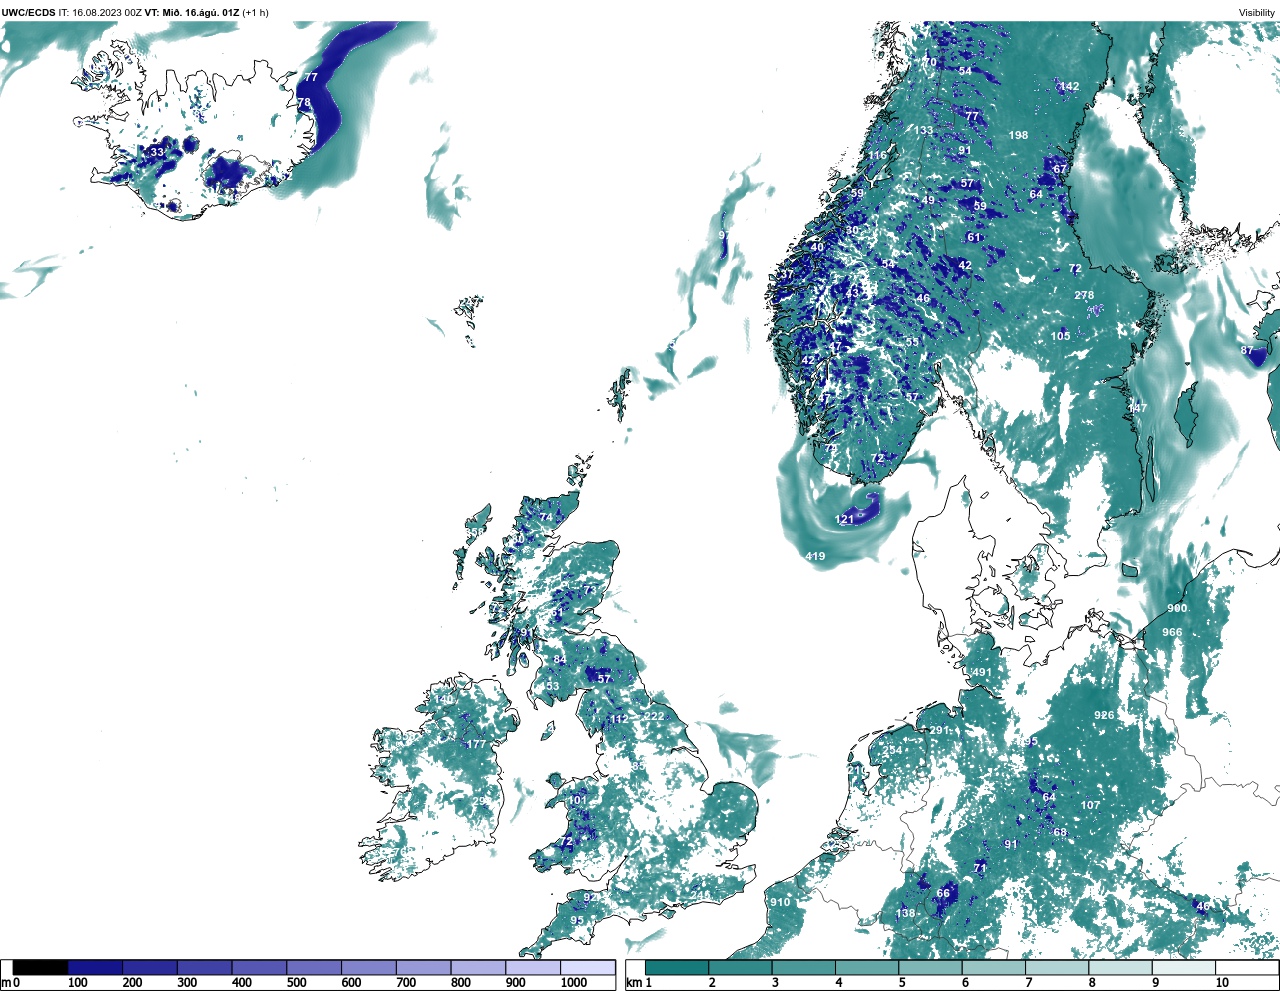
Task: Click the 8–9 km pale swatch
Action: point(1120,967)
